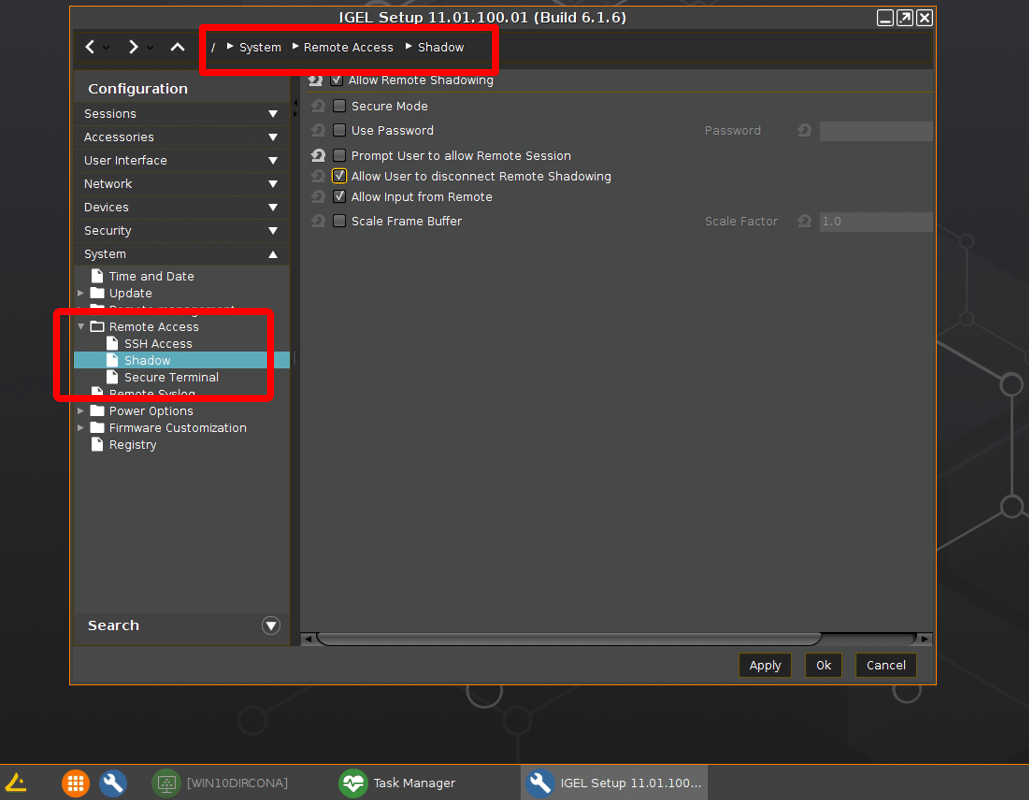Go back with the left navigation arrow

point(90,47)
